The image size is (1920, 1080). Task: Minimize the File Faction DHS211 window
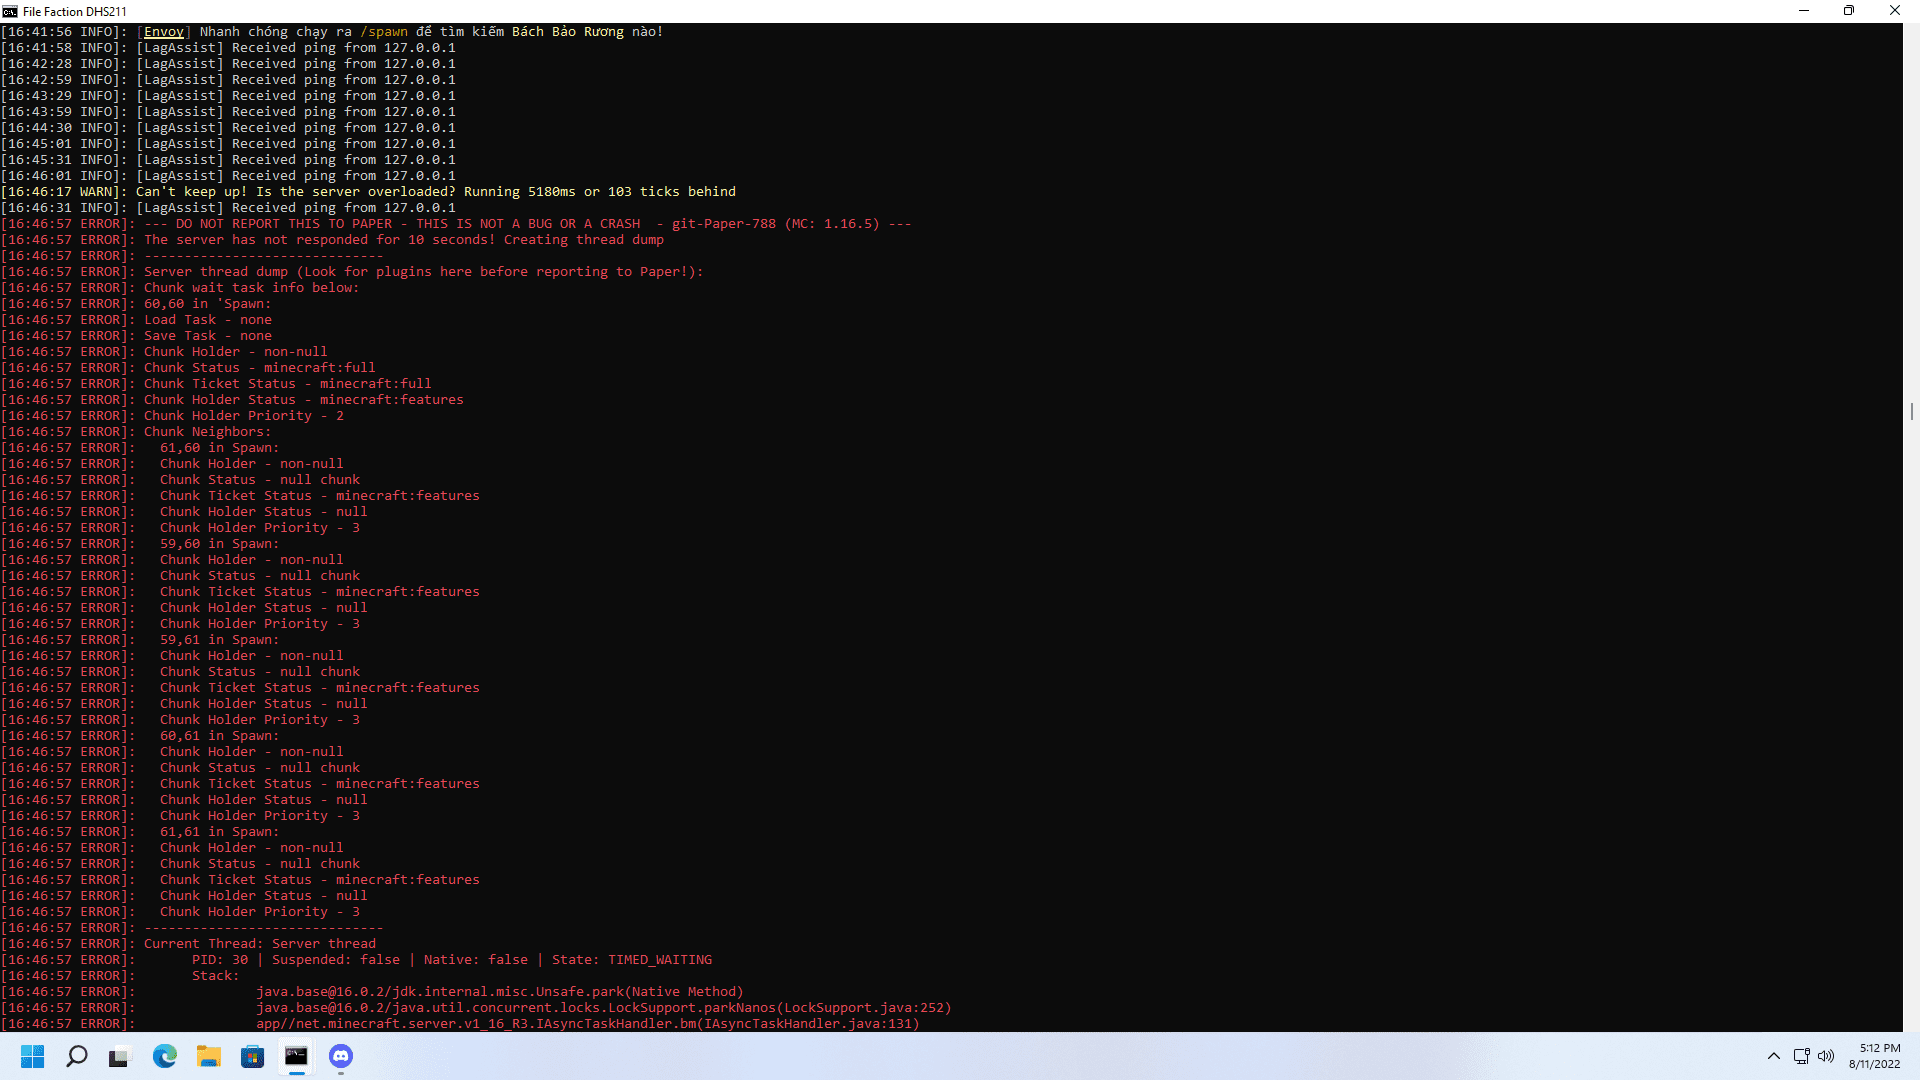[1804, 11]
